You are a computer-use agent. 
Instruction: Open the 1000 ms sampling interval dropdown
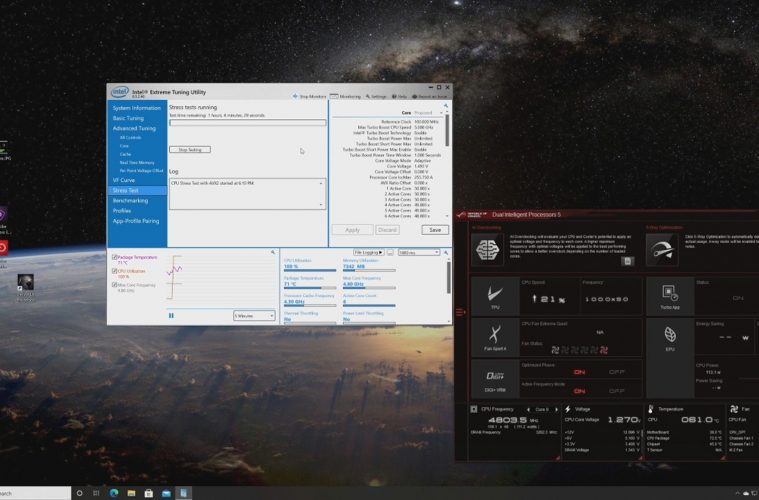pyautogui.click(x=419, y=252)
